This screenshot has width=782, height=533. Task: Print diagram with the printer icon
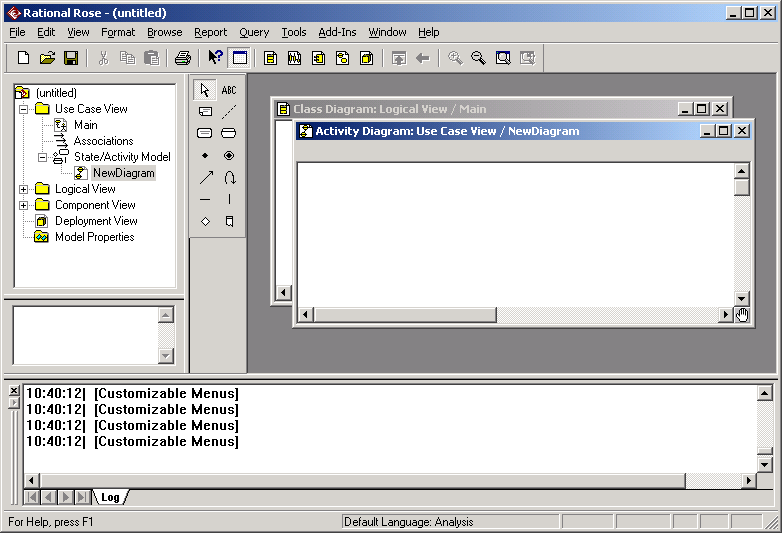tap(183, 58)
